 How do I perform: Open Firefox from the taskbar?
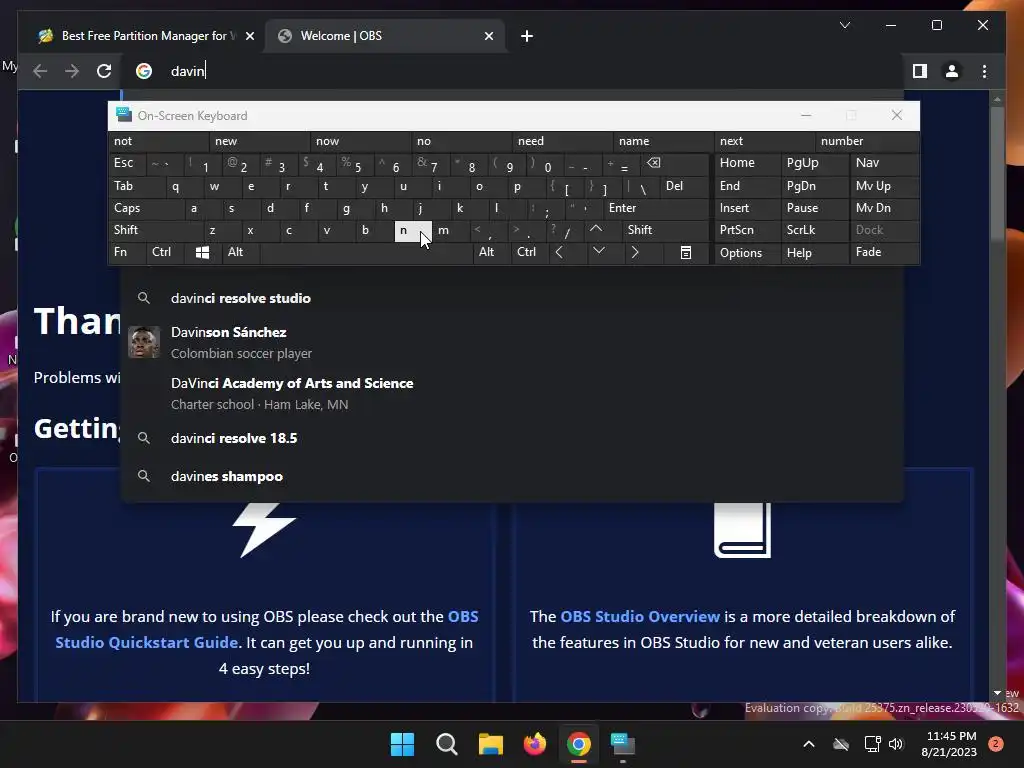(535, 744)
